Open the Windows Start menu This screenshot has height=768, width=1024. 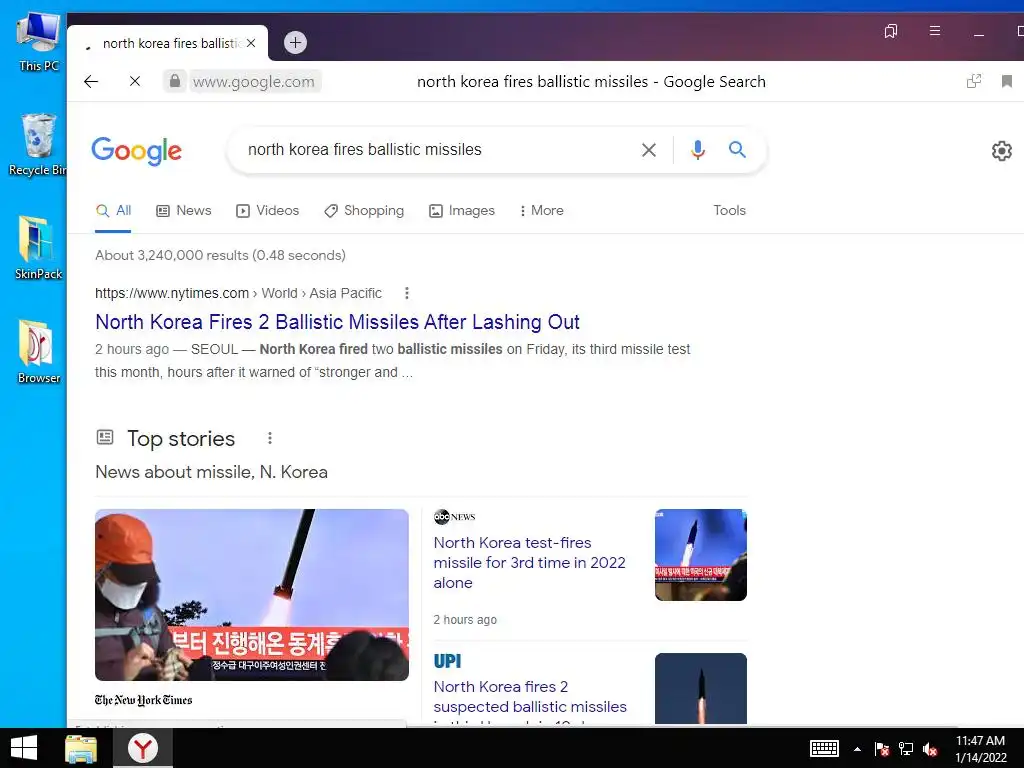tap(24, 748)
